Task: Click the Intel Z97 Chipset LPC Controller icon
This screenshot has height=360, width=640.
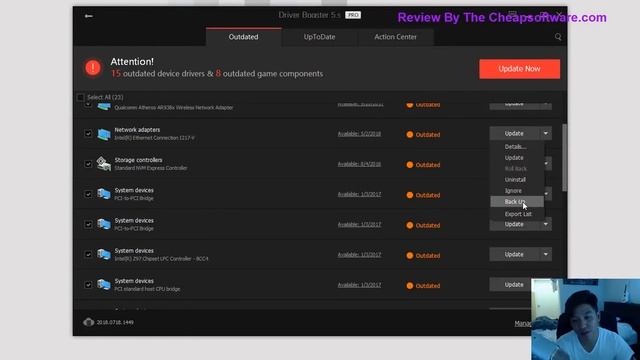Action: pyautogui.click(x=104, y=254)
